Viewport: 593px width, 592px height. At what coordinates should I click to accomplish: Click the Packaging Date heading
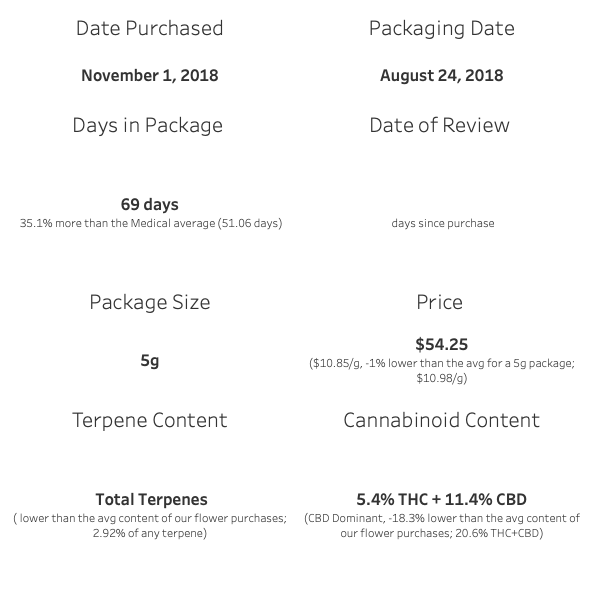[x=442, y=29]
